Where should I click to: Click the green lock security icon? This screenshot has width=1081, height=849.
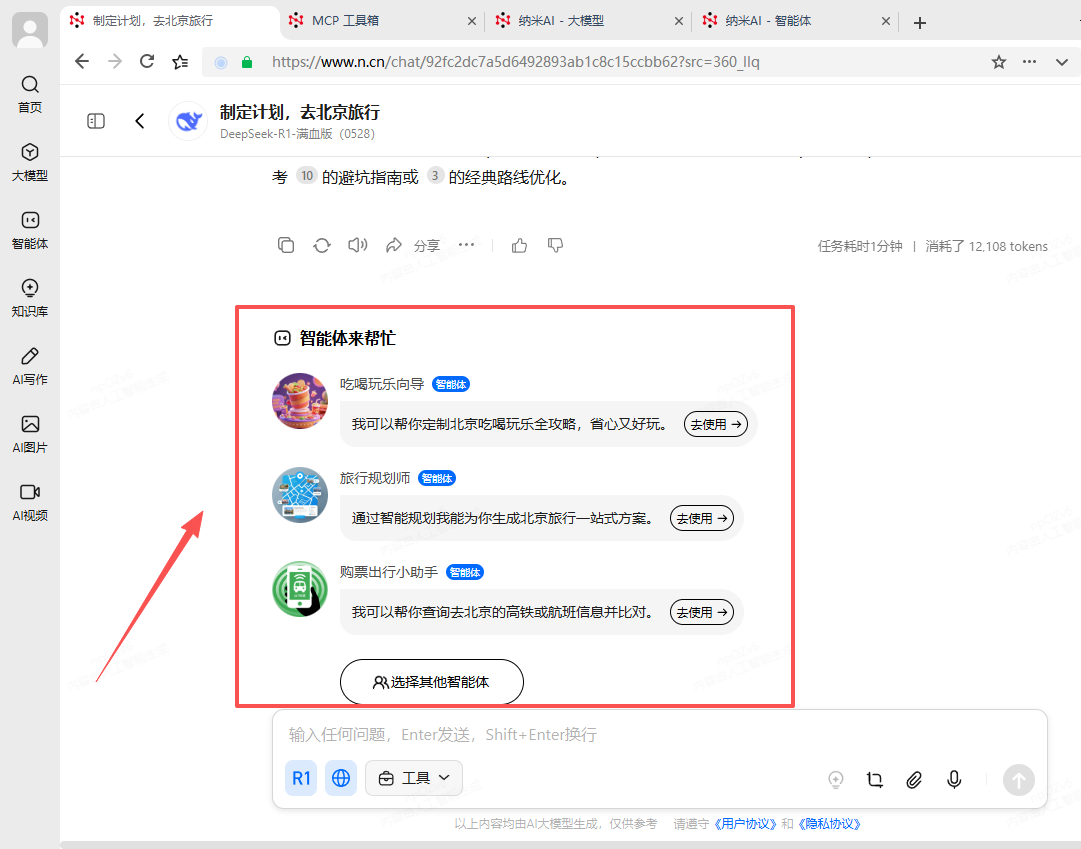point(247,62)
